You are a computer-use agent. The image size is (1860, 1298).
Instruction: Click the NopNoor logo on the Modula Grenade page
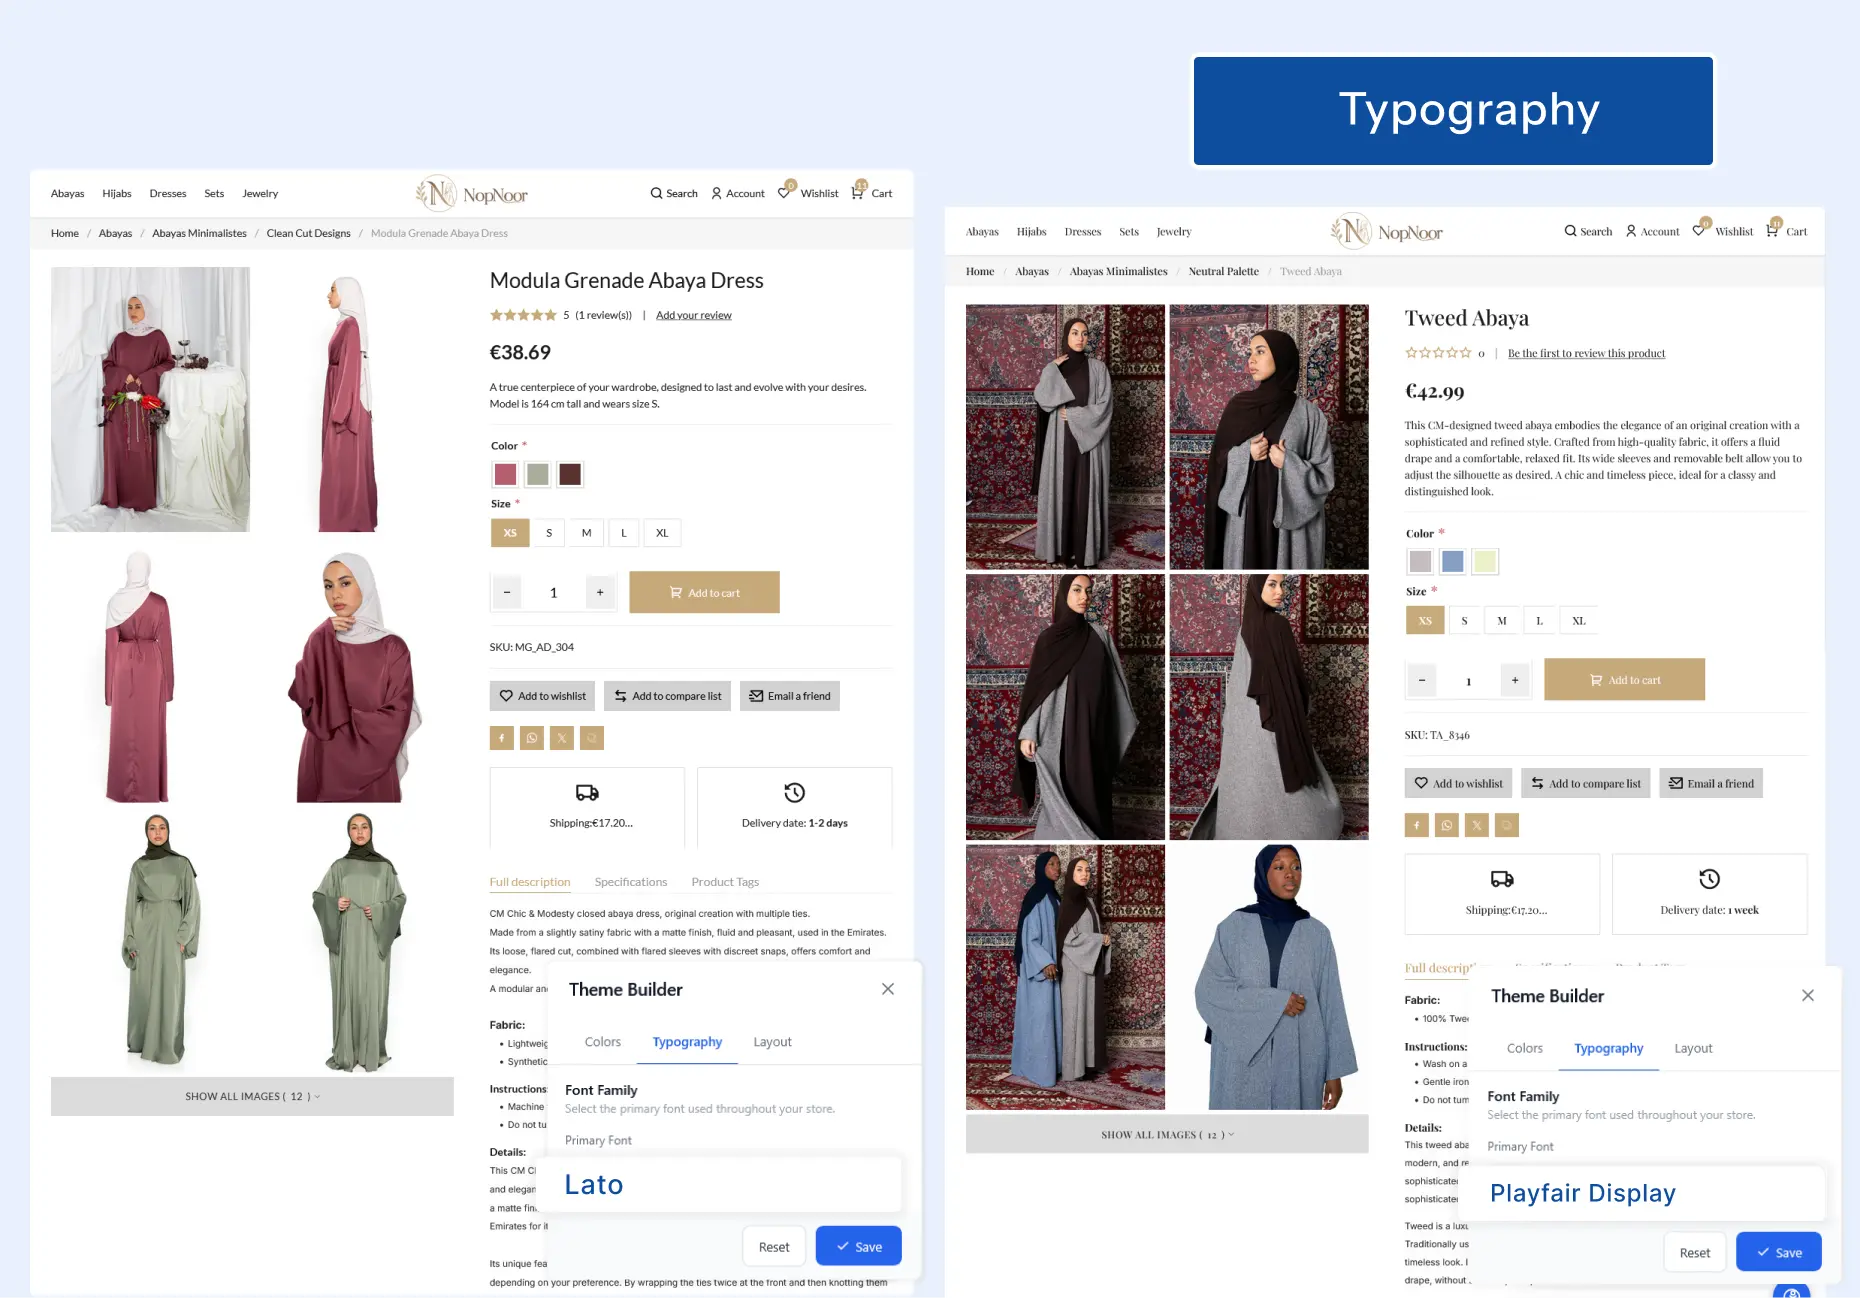(472, 194)
